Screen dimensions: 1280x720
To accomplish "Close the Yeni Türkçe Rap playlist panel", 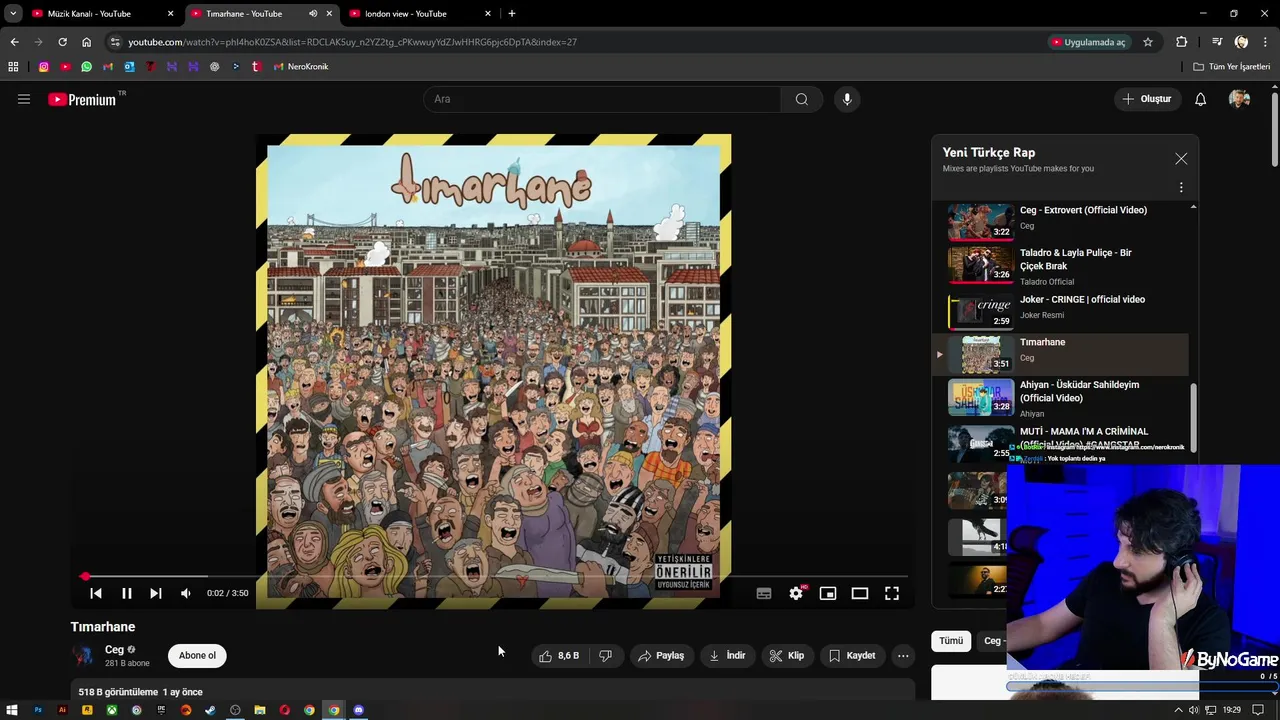I will click(1181, 159).
